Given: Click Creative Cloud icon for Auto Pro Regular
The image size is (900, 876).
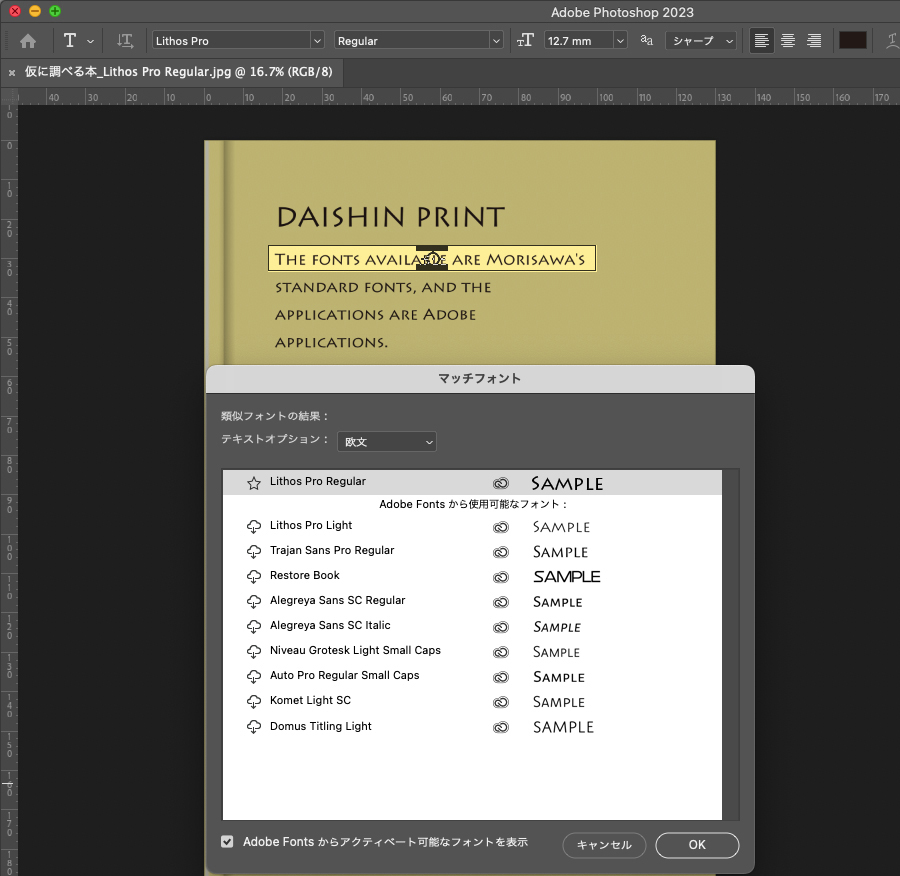Looking at the screenshot, I should click(501, 677).
